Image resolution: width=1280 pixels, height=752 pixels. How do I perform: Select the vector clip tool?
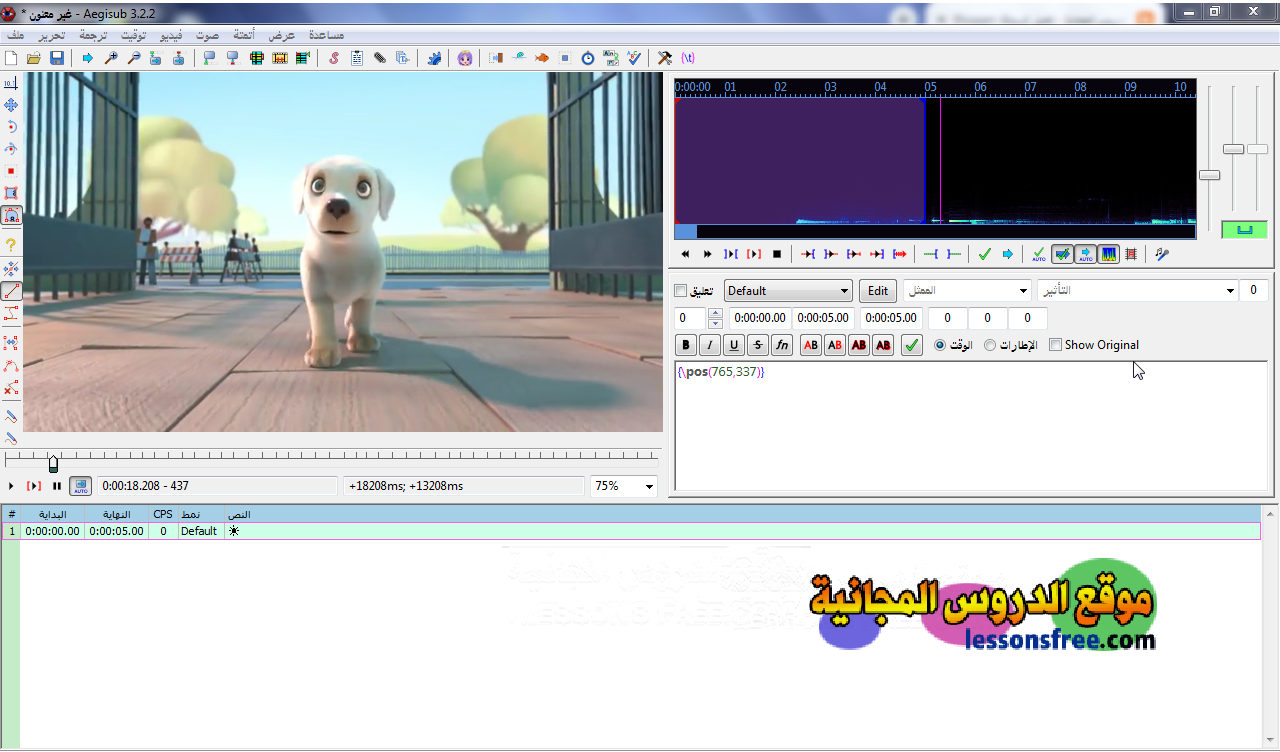[11, 215]
